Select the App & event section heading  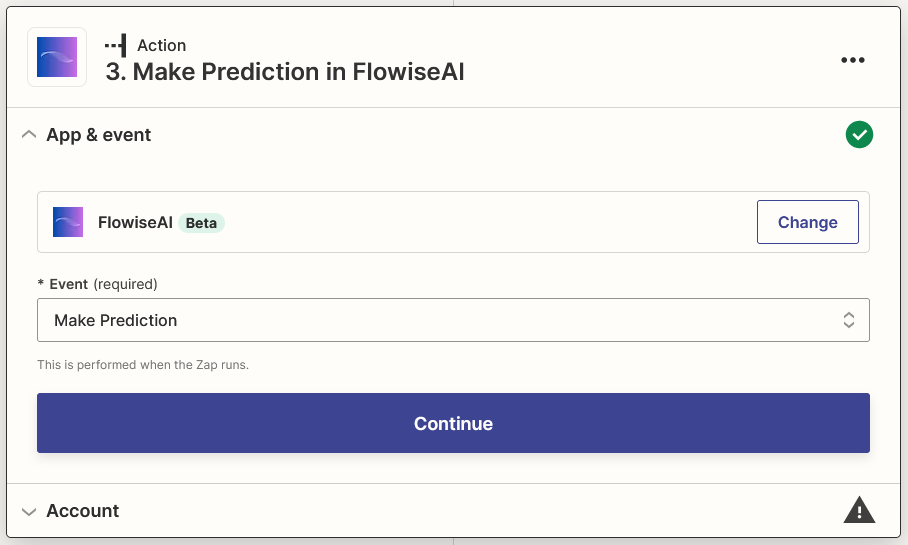point(98,135)
